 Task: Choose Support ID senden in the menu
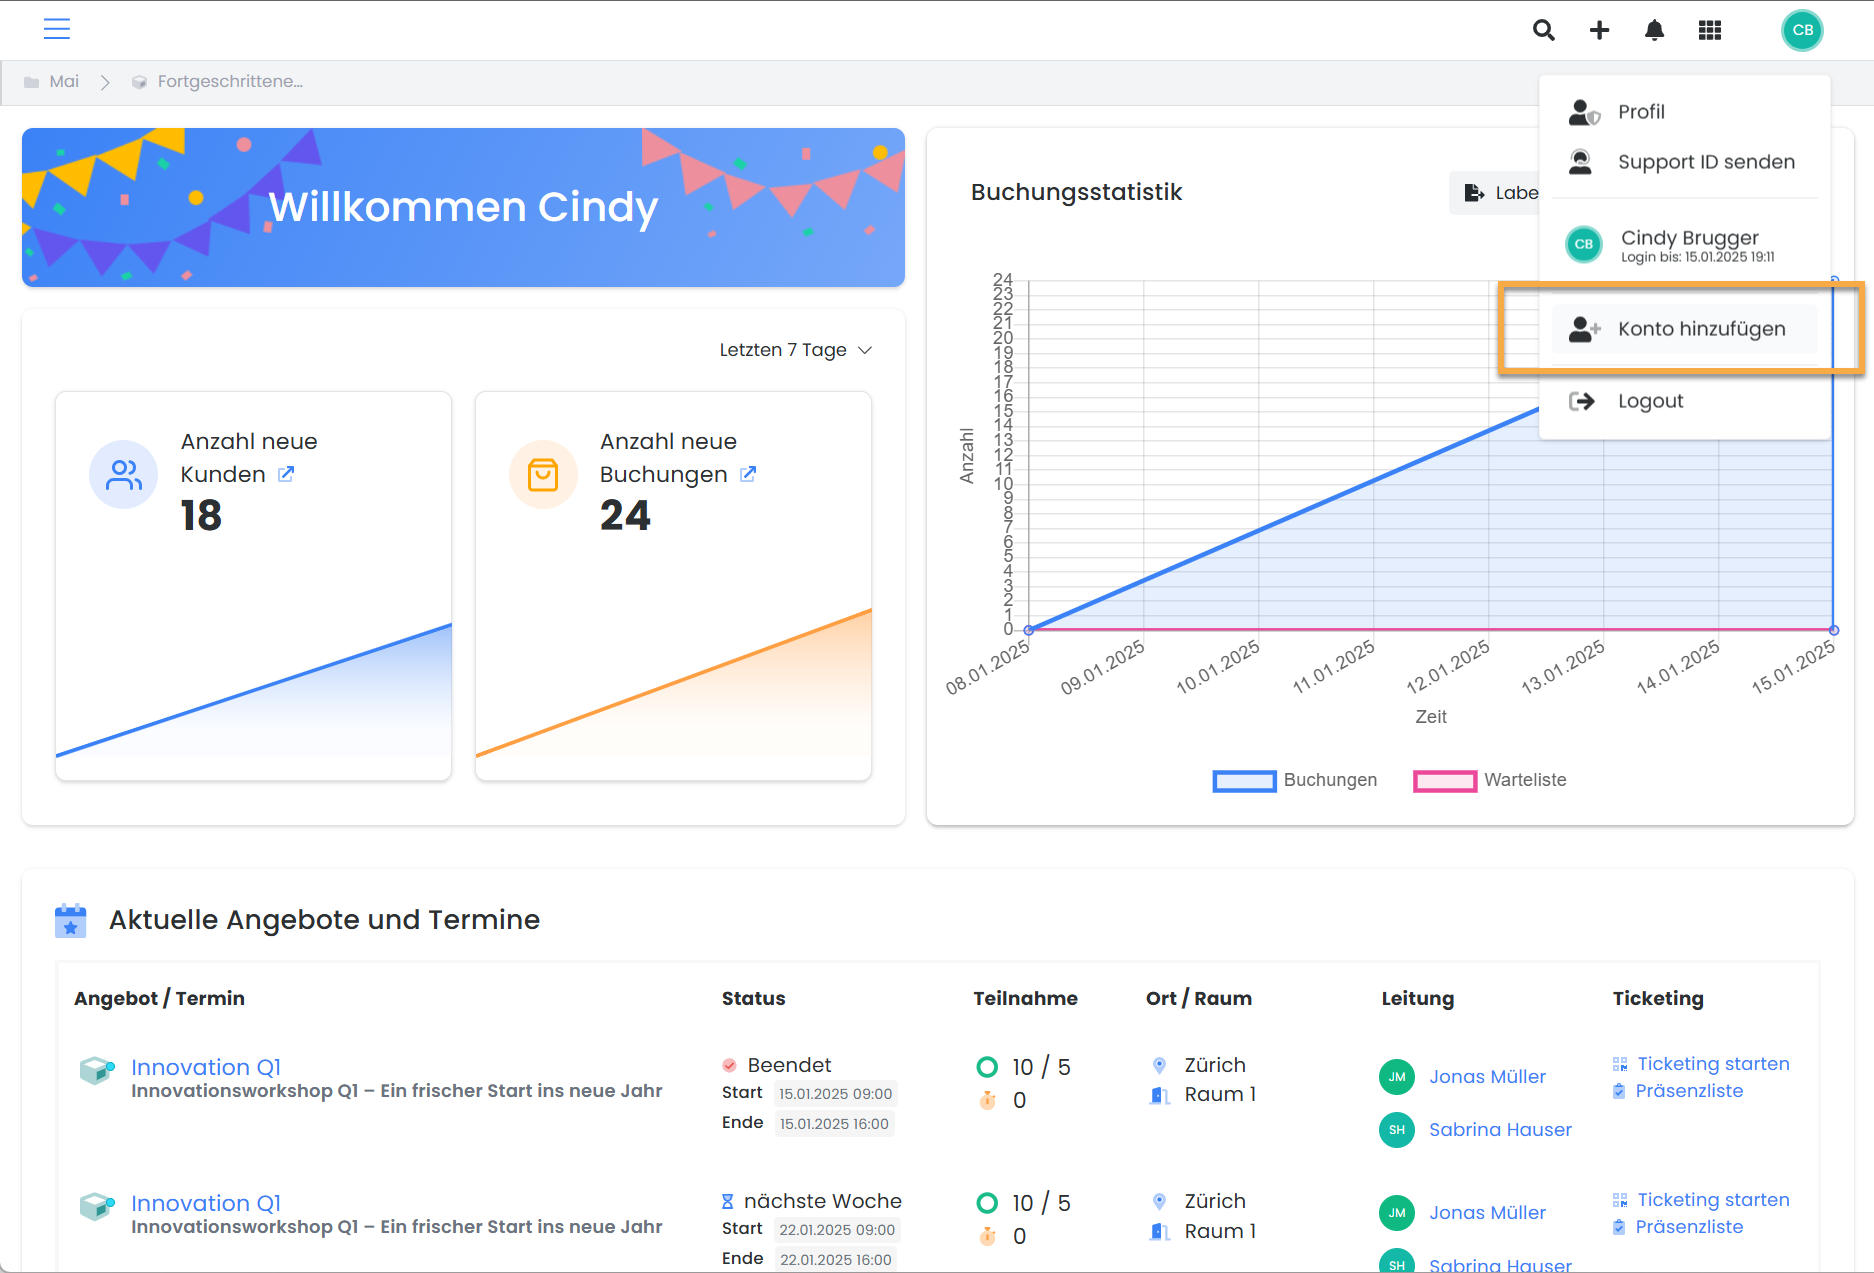pos(1705,161)
